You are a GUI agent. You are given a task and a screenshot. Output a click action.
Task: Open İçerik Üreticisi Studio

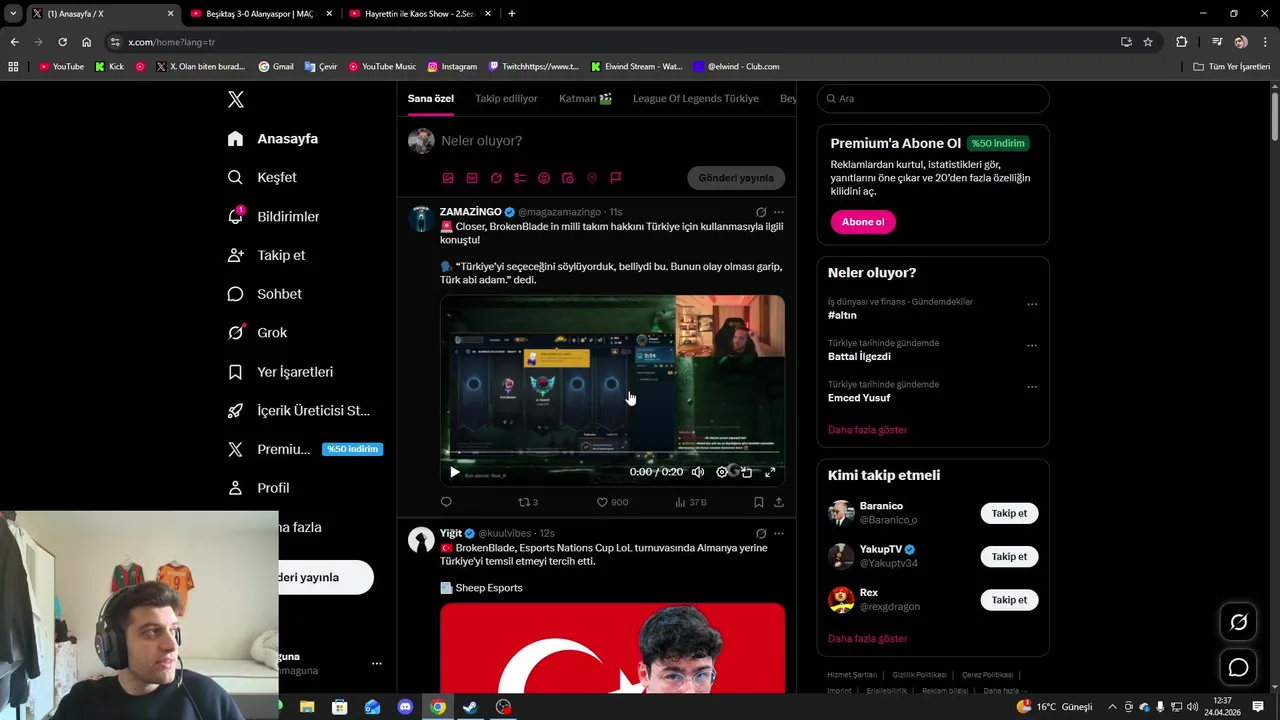298,411
